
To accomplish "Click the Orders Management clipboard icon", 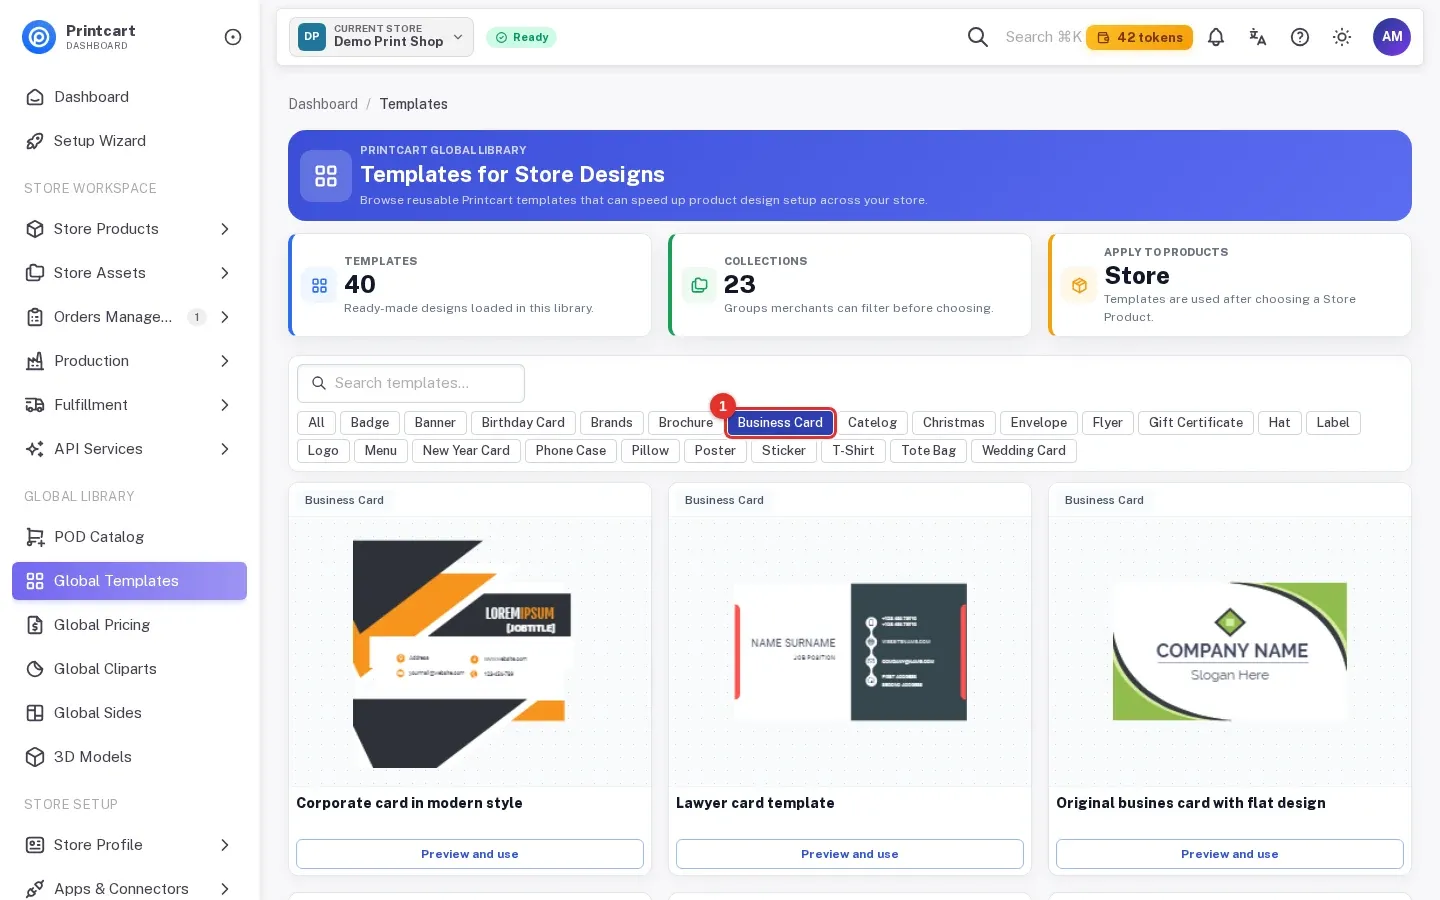I will (x=35, y=317).
